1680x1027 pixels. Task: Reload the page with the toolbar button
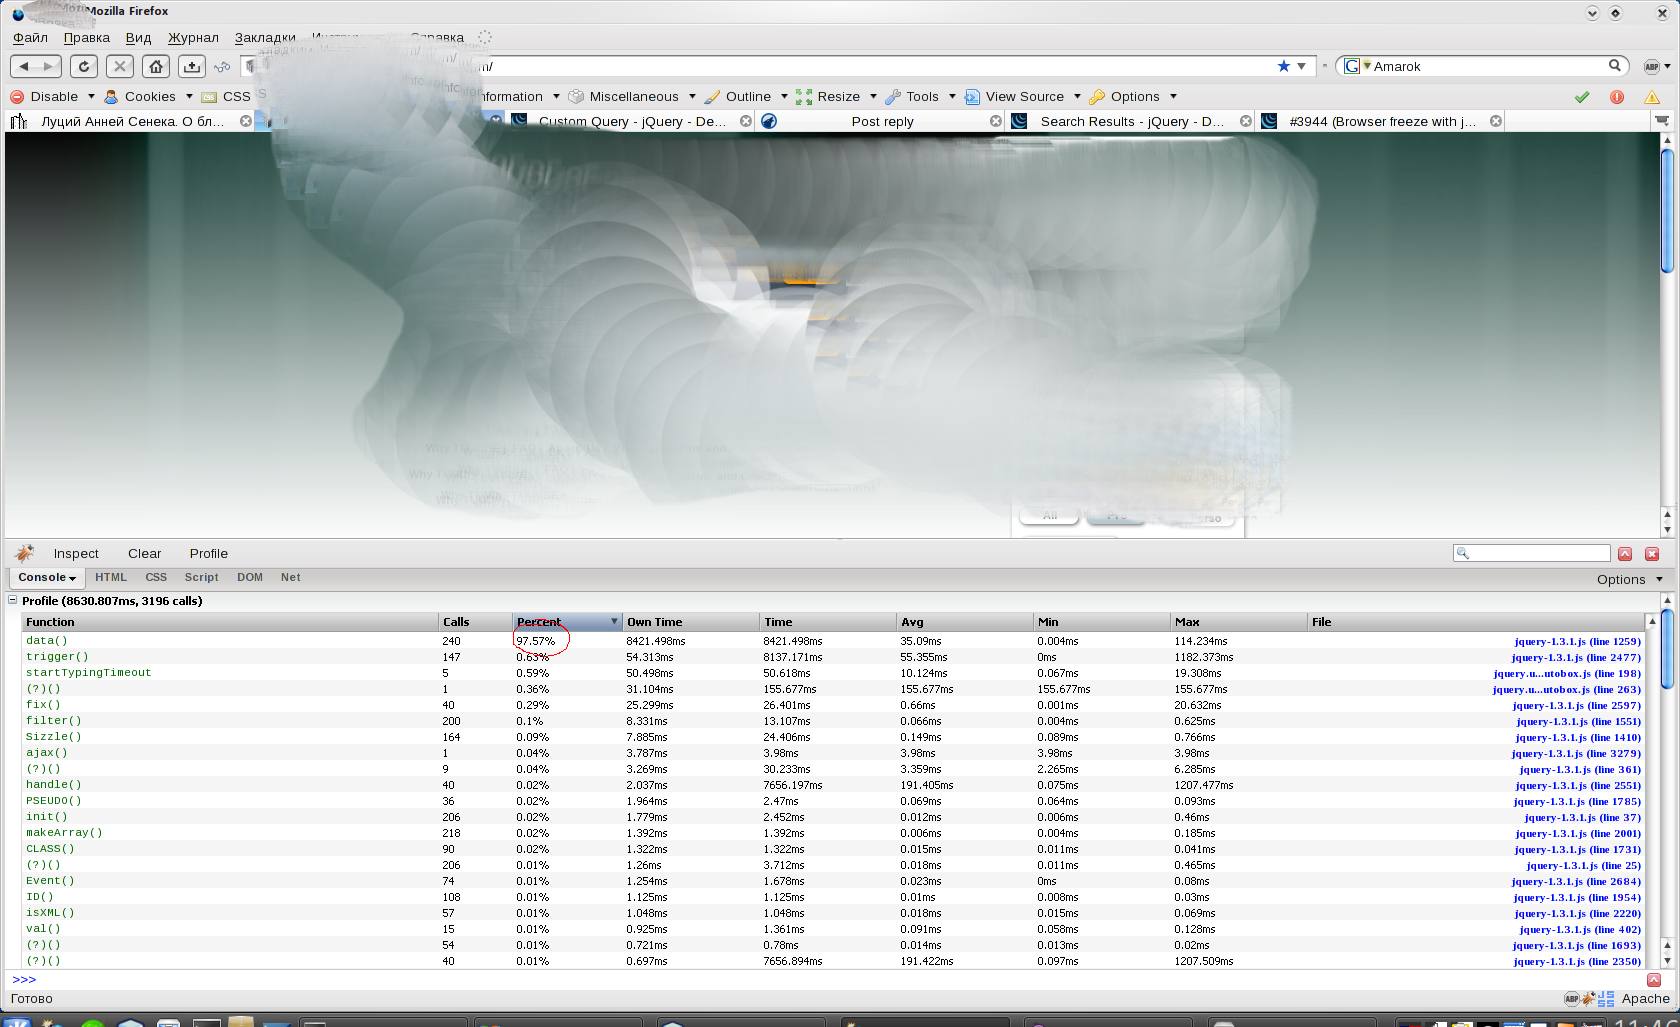[x=84, y=66]
